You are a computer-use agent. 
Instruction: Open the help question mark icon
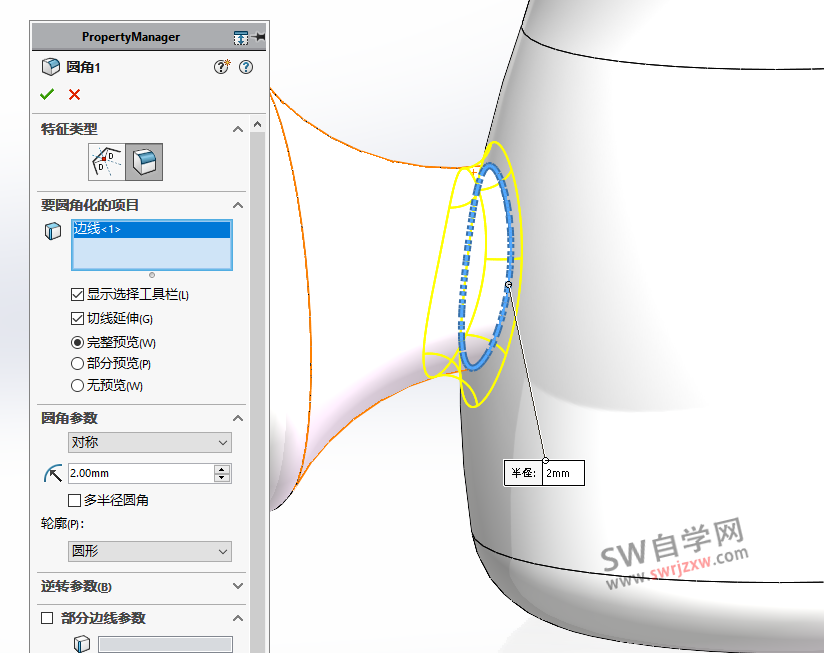click(x=246, y=67)
